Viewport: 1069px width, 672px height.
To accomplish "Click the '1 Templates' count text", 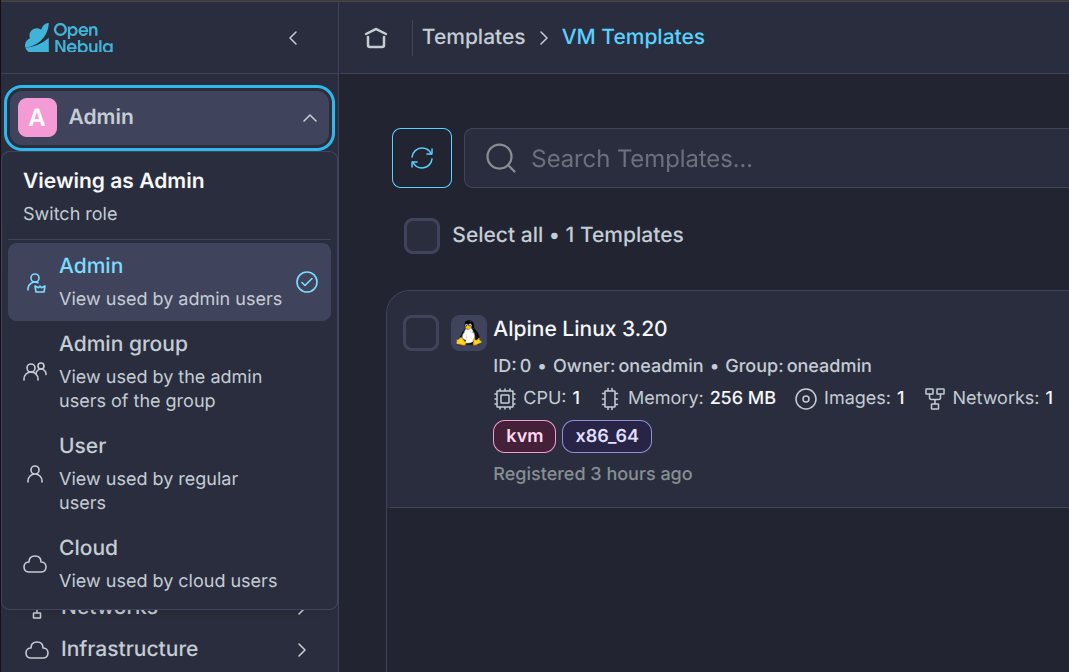I will click(624, 235).
